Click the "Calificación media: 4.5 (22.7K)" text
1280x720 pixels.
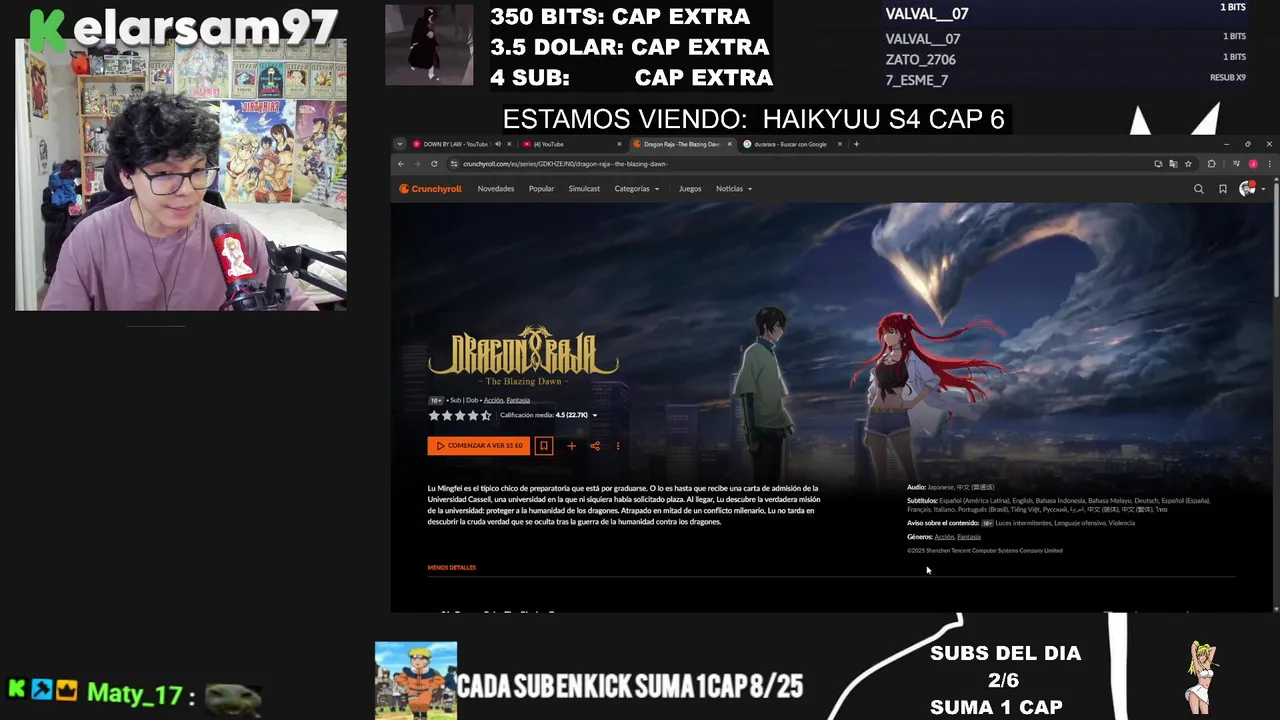(544, 416)
